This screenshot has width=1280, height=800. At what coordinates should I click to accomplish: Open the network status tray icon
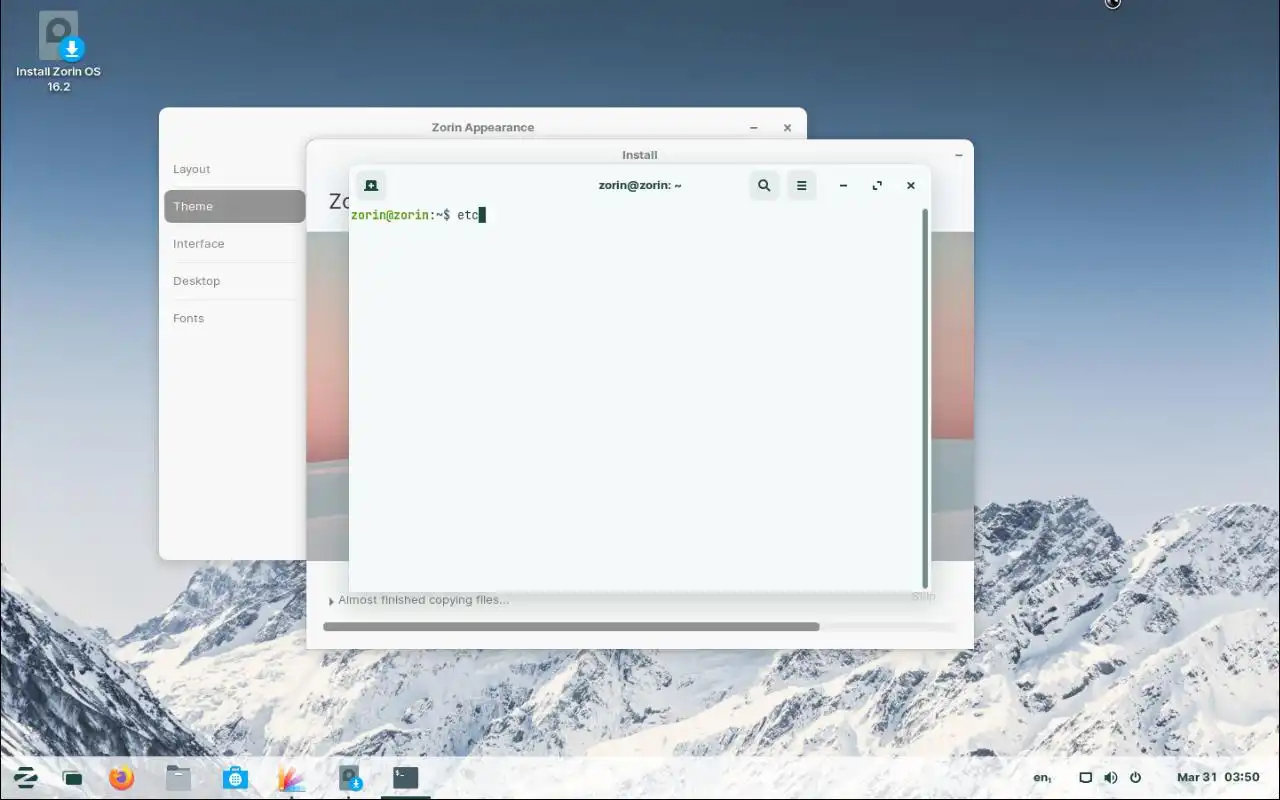pyautogui.click(x=1085, y=777)
